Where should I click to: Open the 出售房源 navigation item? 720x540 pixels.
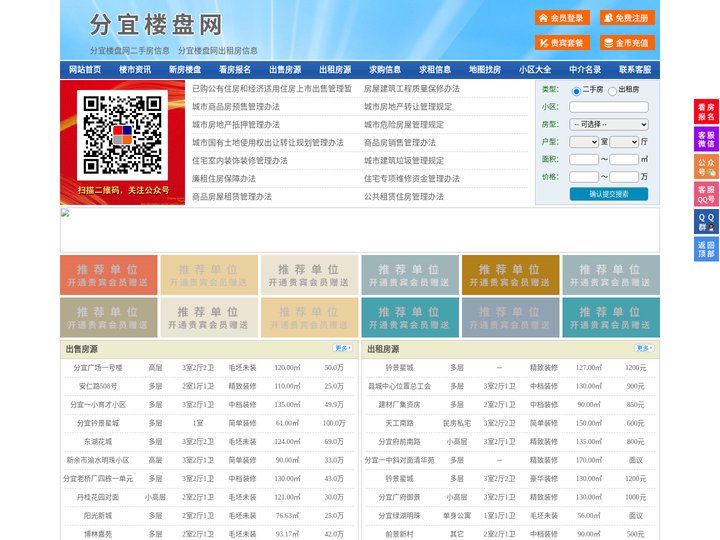(285, 70)
